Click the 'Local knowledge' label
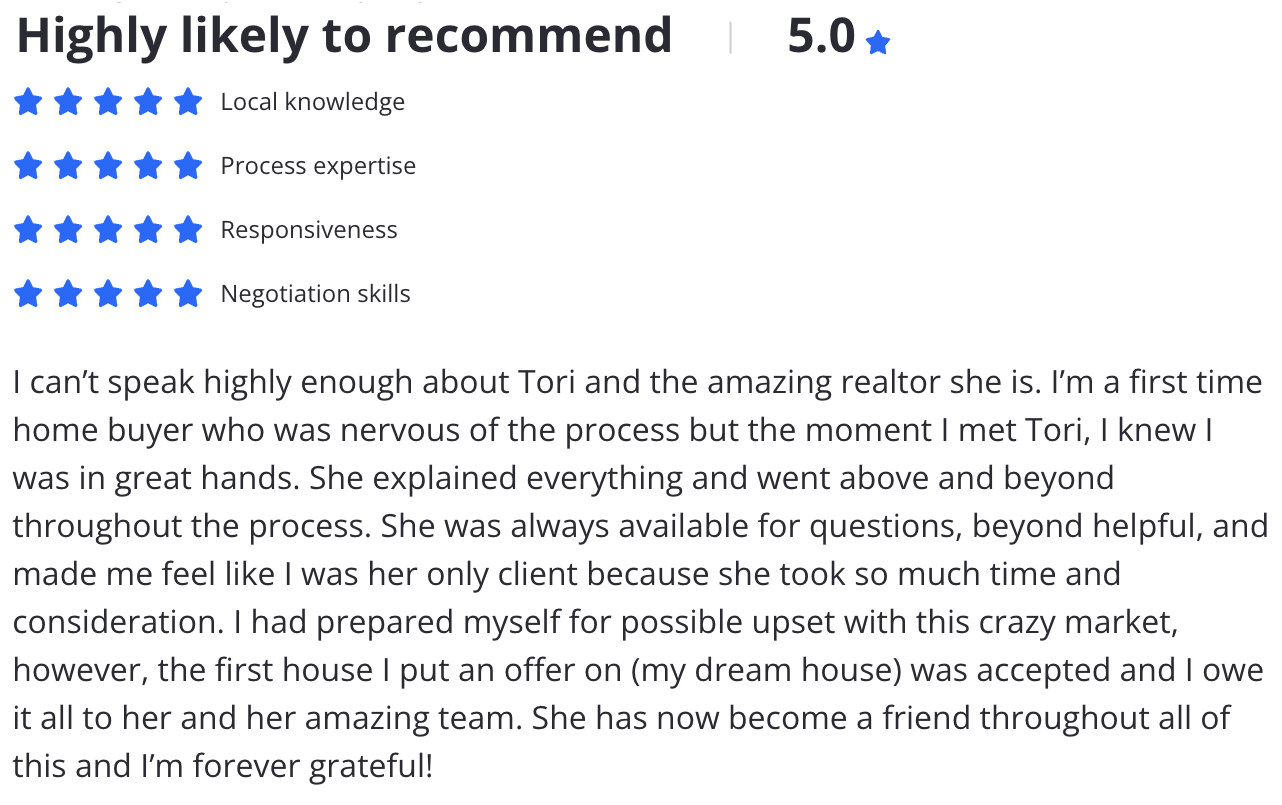This screenshot has width=1282, height=805. (x=313, y=102)
